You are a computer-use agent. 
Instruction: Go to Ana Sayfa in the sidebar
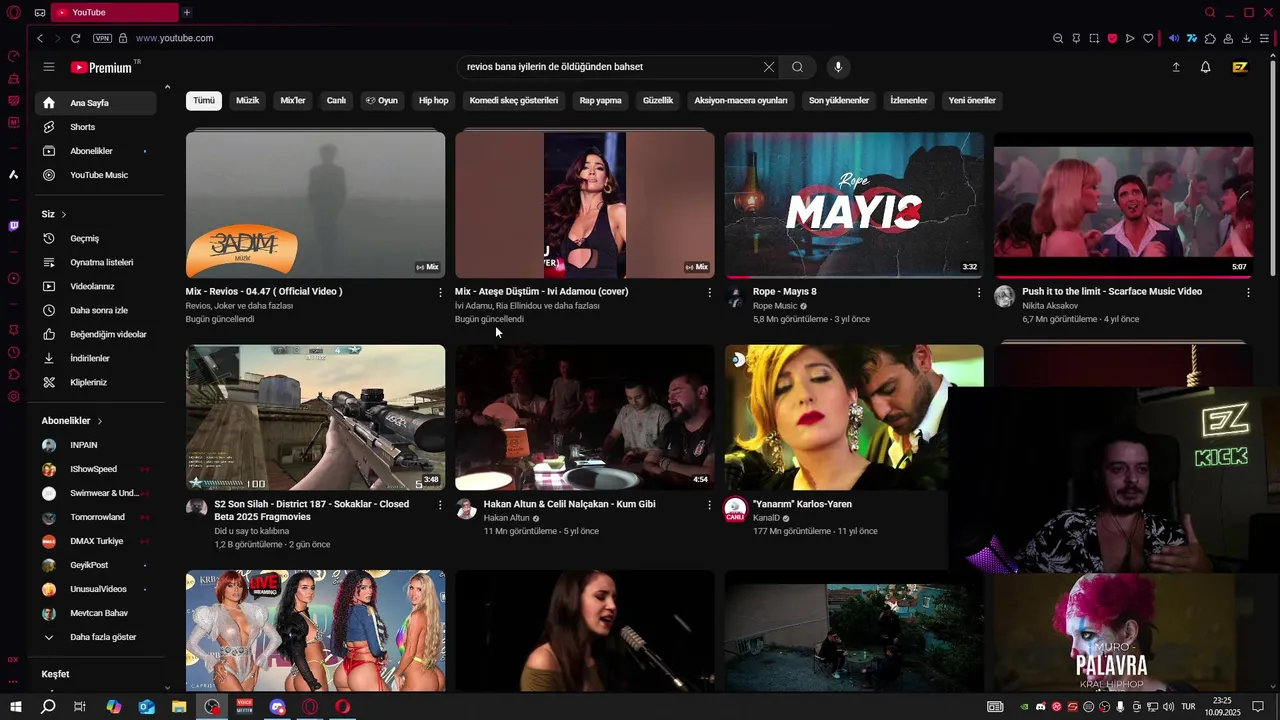96,103
